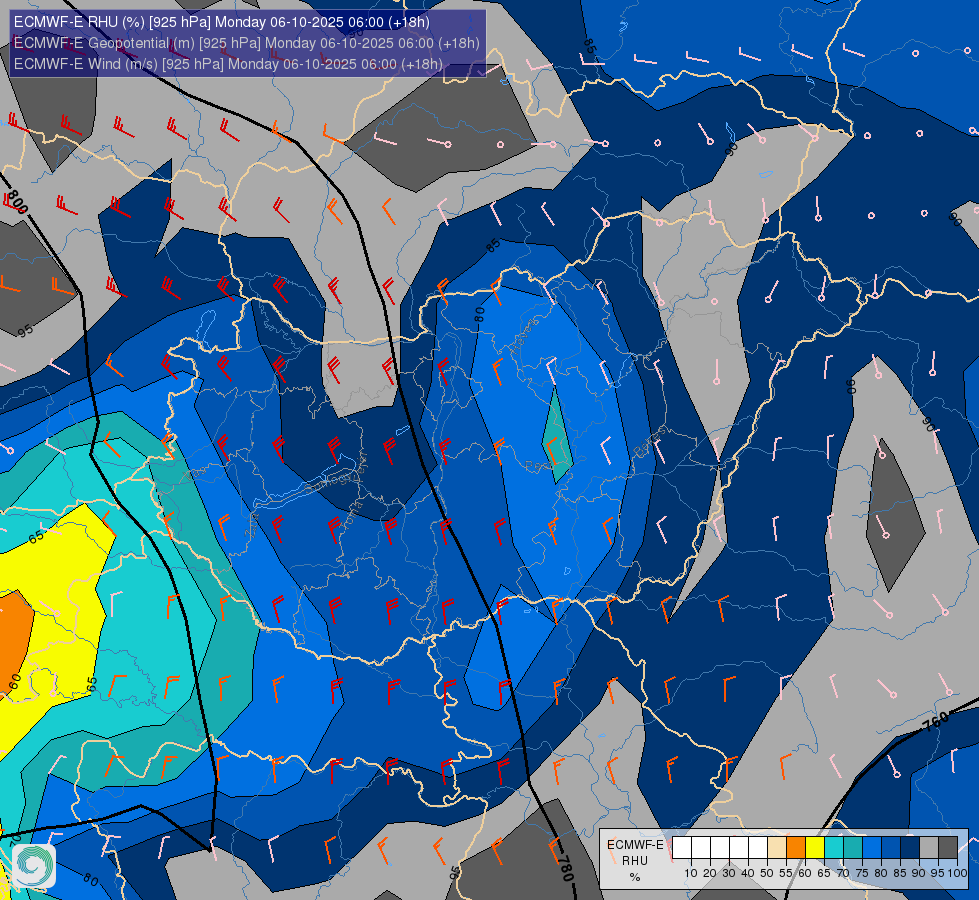Click the % unit label in the legend

[635, 877]
